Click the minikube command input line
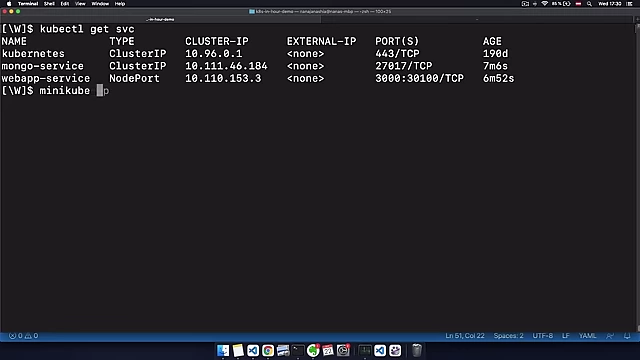 coord(55,91)
